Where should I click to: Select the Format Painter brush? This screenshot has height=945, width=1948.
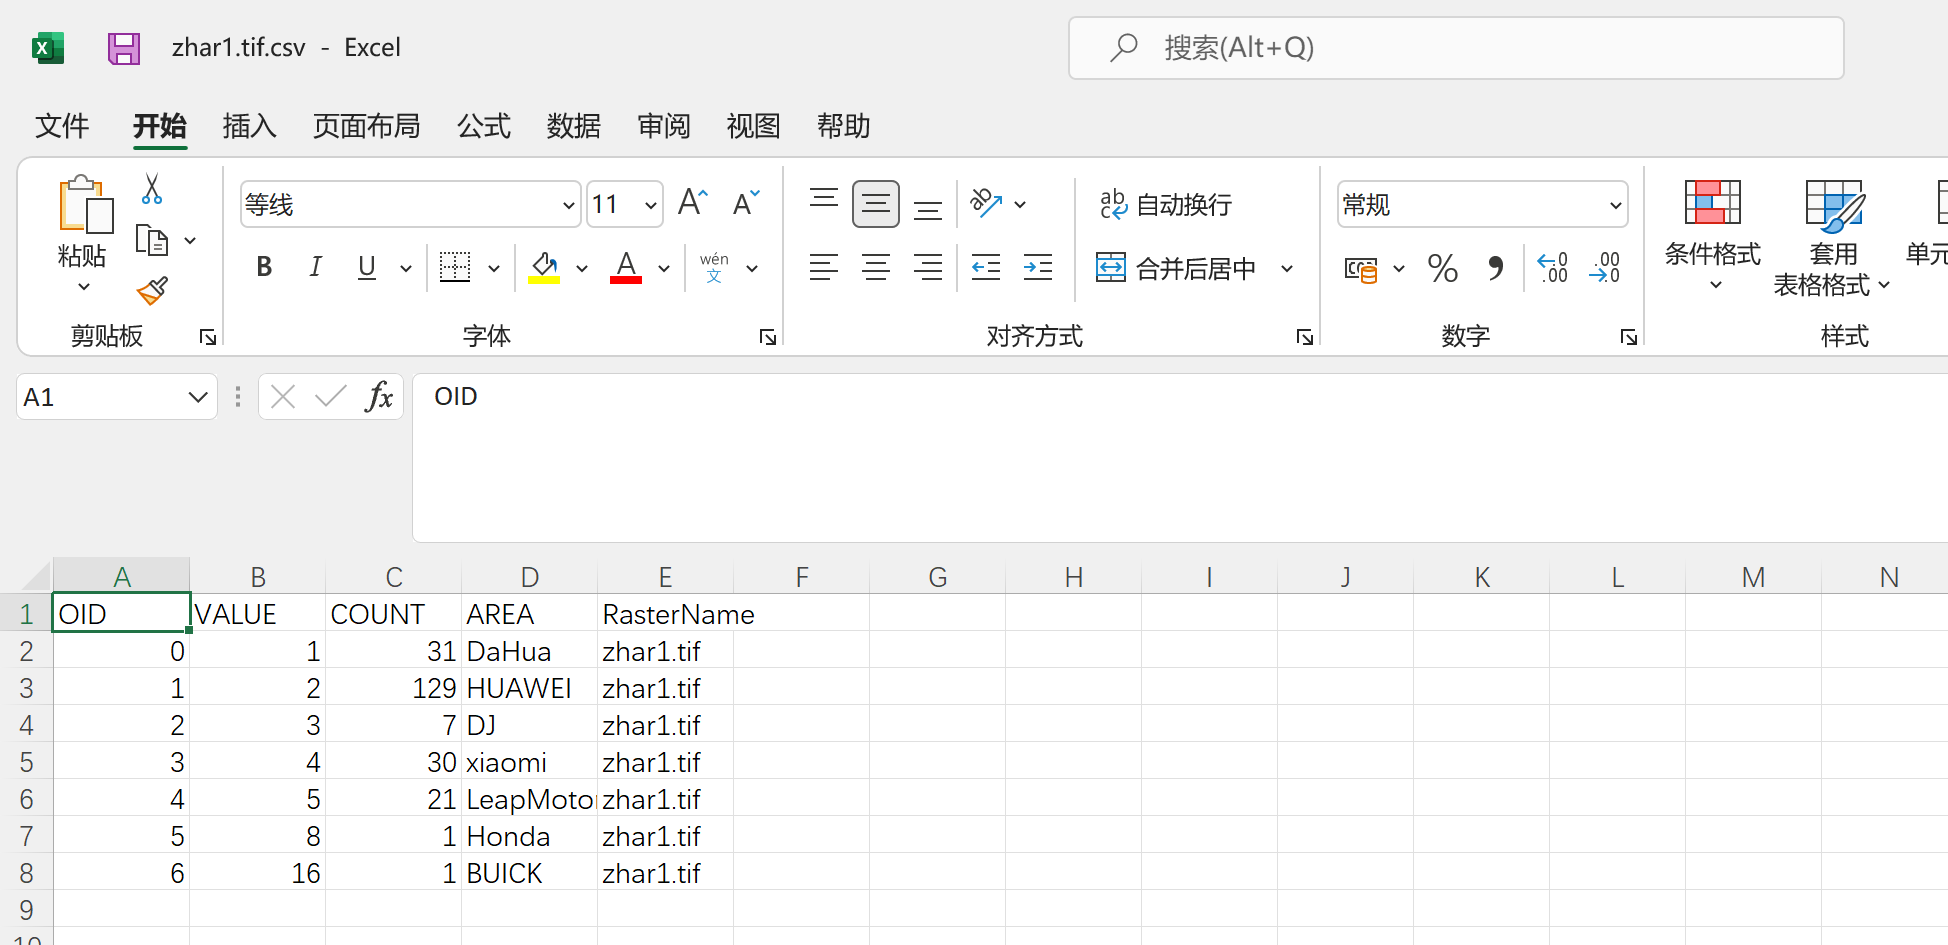pyautogui.click(x=152, y=291)
